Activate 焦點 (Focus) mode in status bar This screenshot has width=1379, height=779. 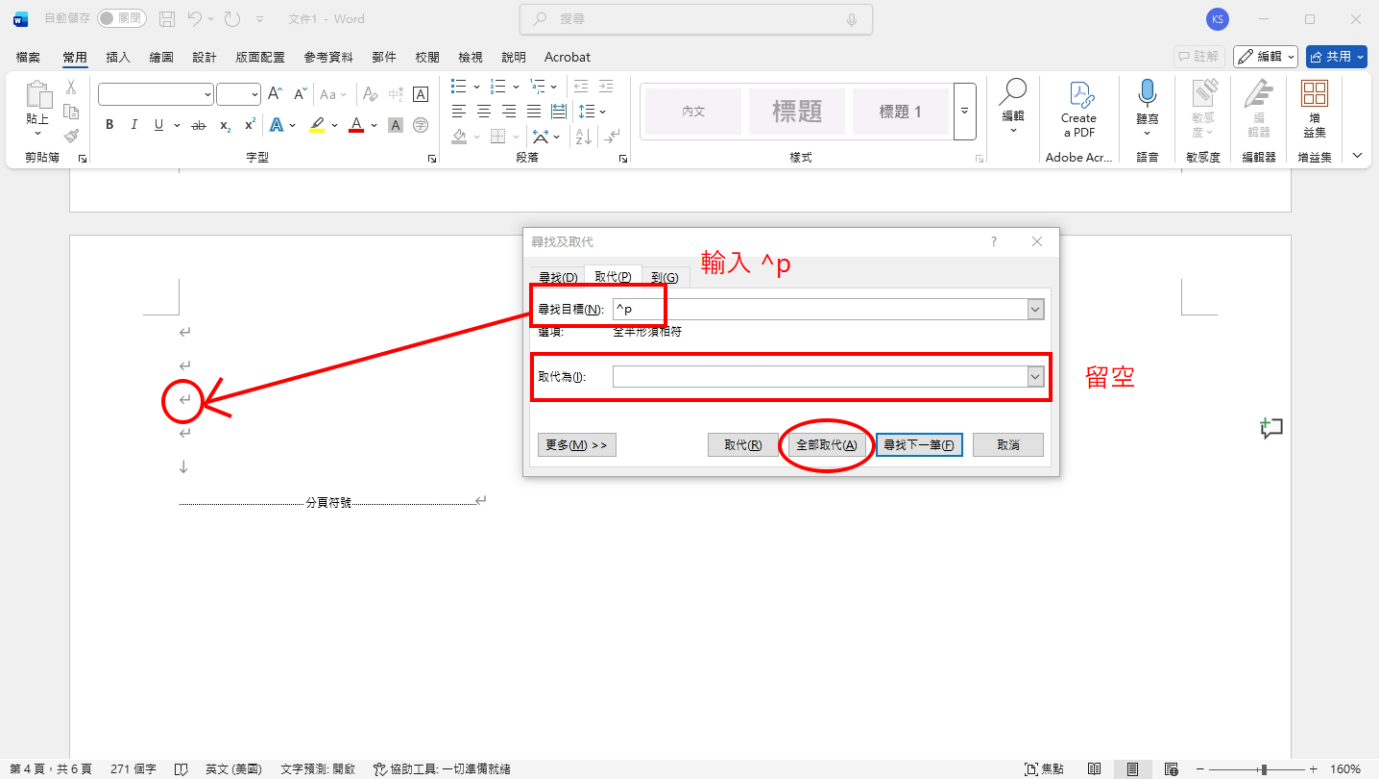point(1045,768)
